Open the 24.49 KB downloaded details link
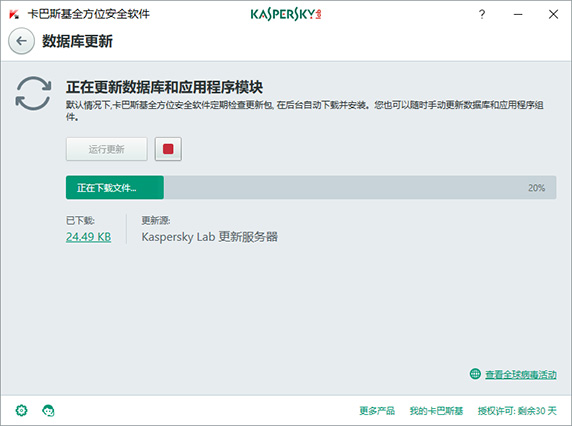Image resolution: width=572 pixels, height=426 pixels. 89,237
